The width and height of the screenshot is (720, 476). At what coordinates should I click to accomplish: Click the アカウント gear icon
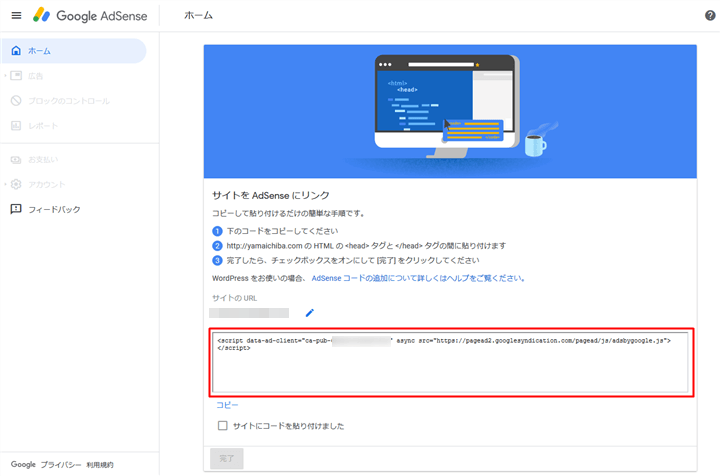coord(16,185)
